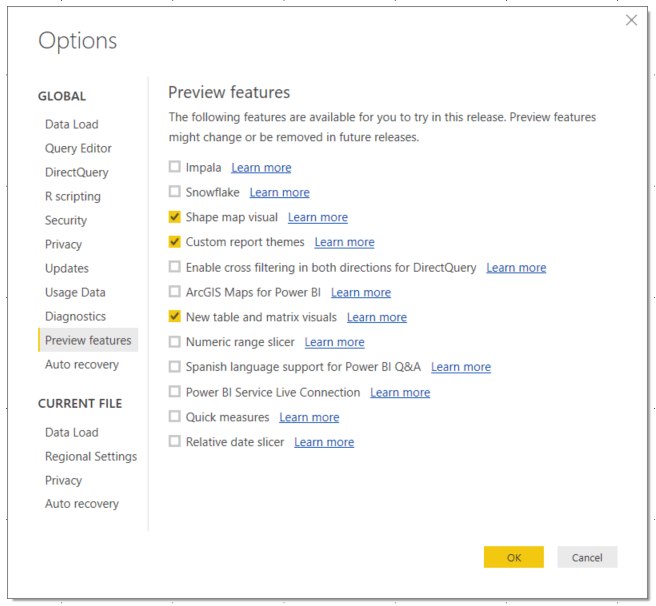This screenshot has width=656, height=606.
Task: Select the Security options page
Action: pyautogui.click(x=66, y=221)
